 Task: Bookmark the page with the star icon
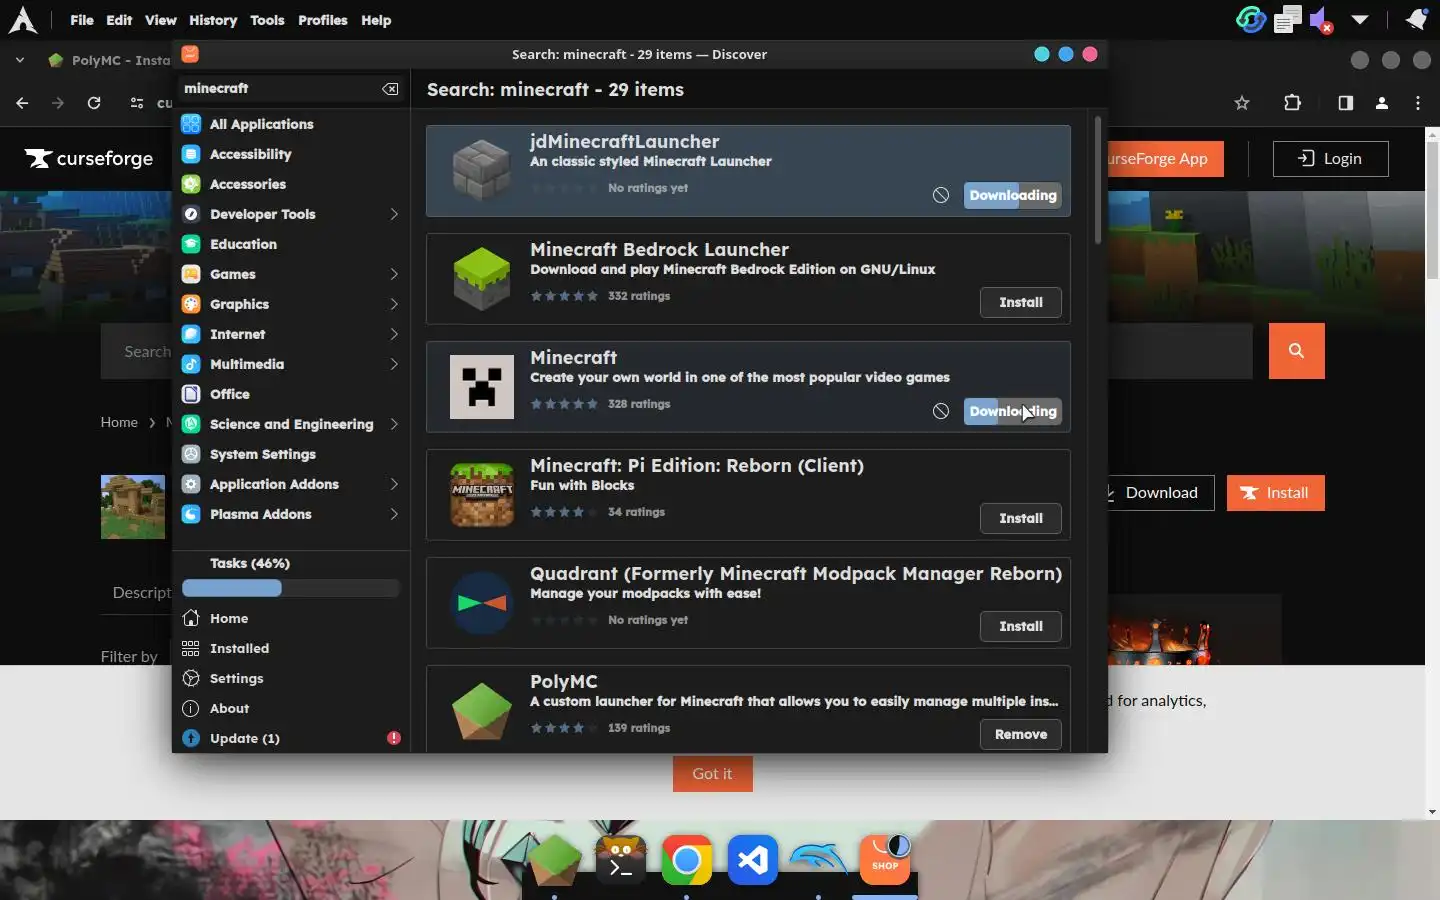click(1242, 103)
